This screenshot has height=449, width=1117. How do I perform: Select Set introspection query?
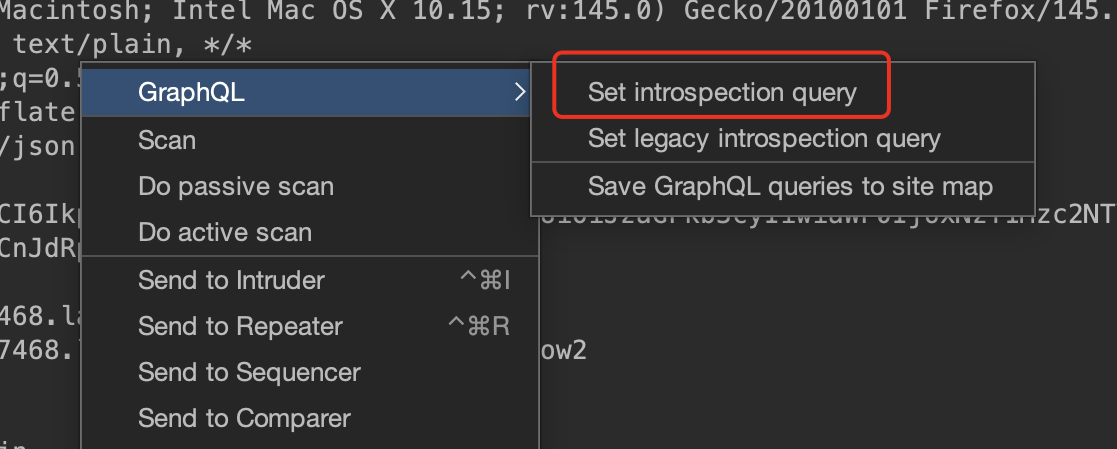click(721, 93)
